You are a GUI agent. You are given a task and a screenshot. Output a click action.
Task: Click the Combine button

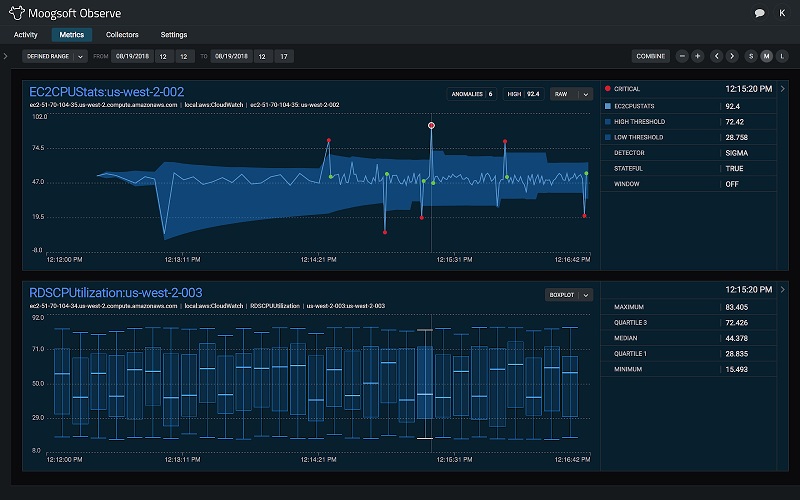(651, 56)
